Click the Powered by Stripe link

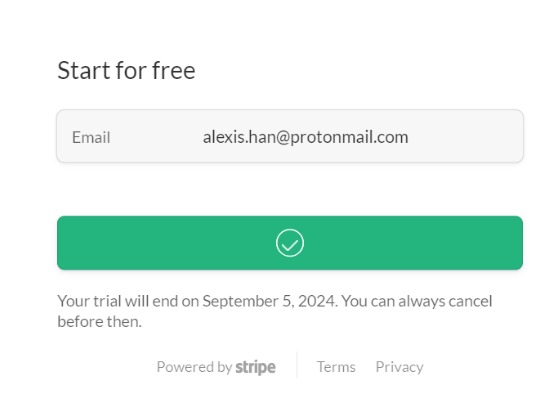[216, 367]
